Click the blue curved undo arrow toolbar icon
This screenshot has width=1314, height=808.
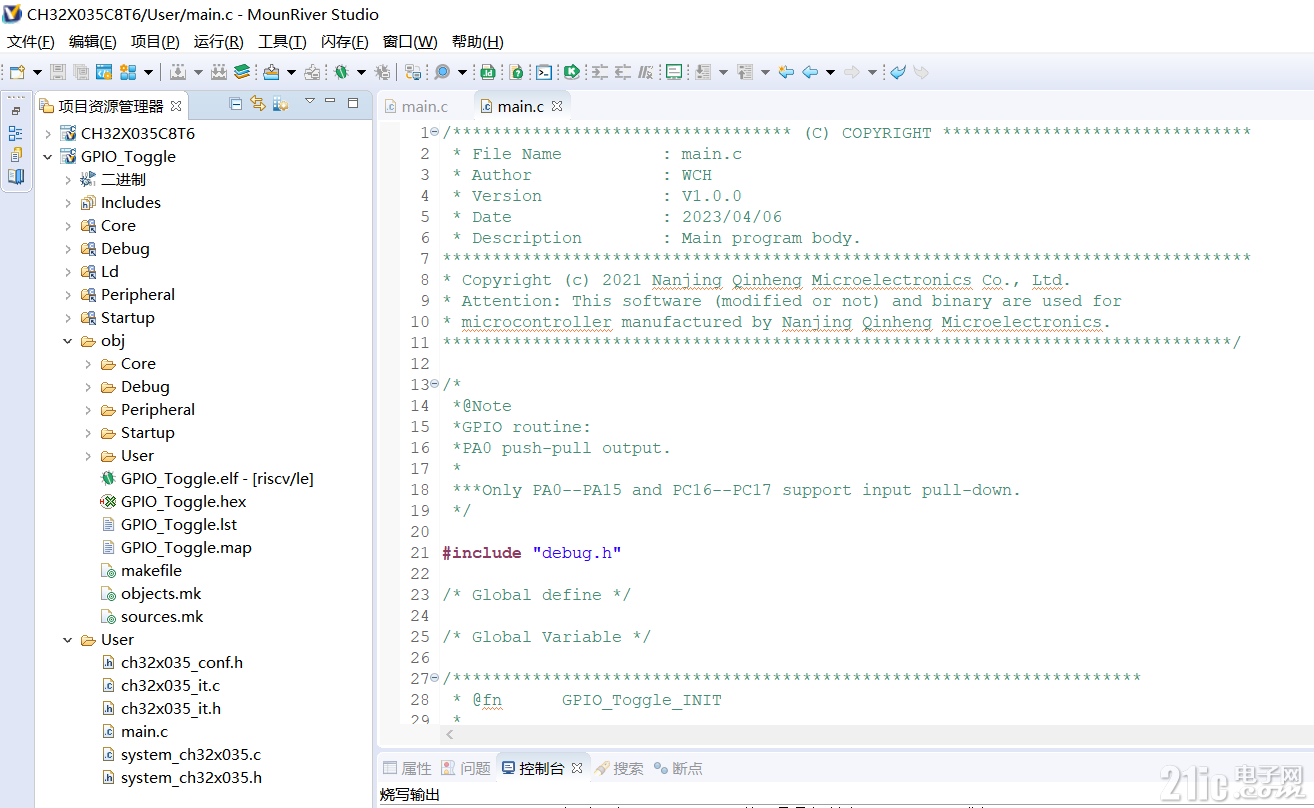[898, 72]
